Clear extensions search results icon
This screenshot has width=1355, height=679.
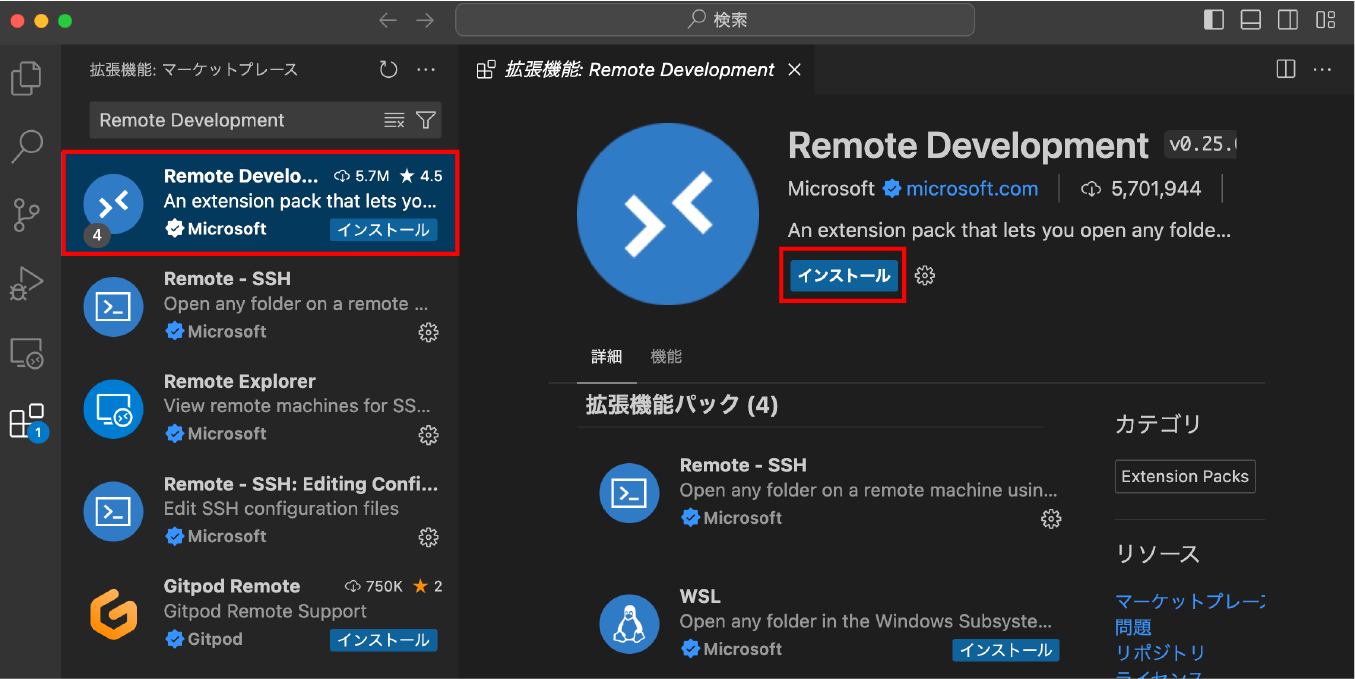[394, 120]
